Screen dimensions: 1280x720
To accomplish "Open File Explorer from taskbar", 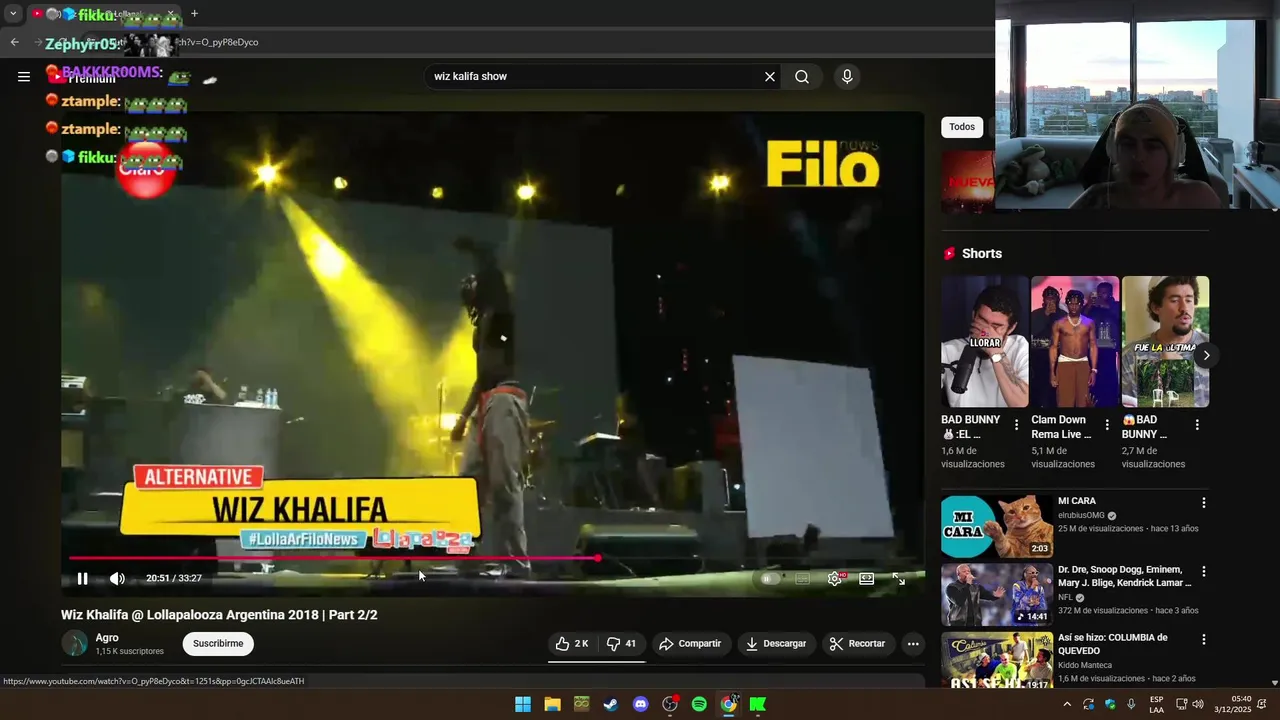I will pos(552,704).
